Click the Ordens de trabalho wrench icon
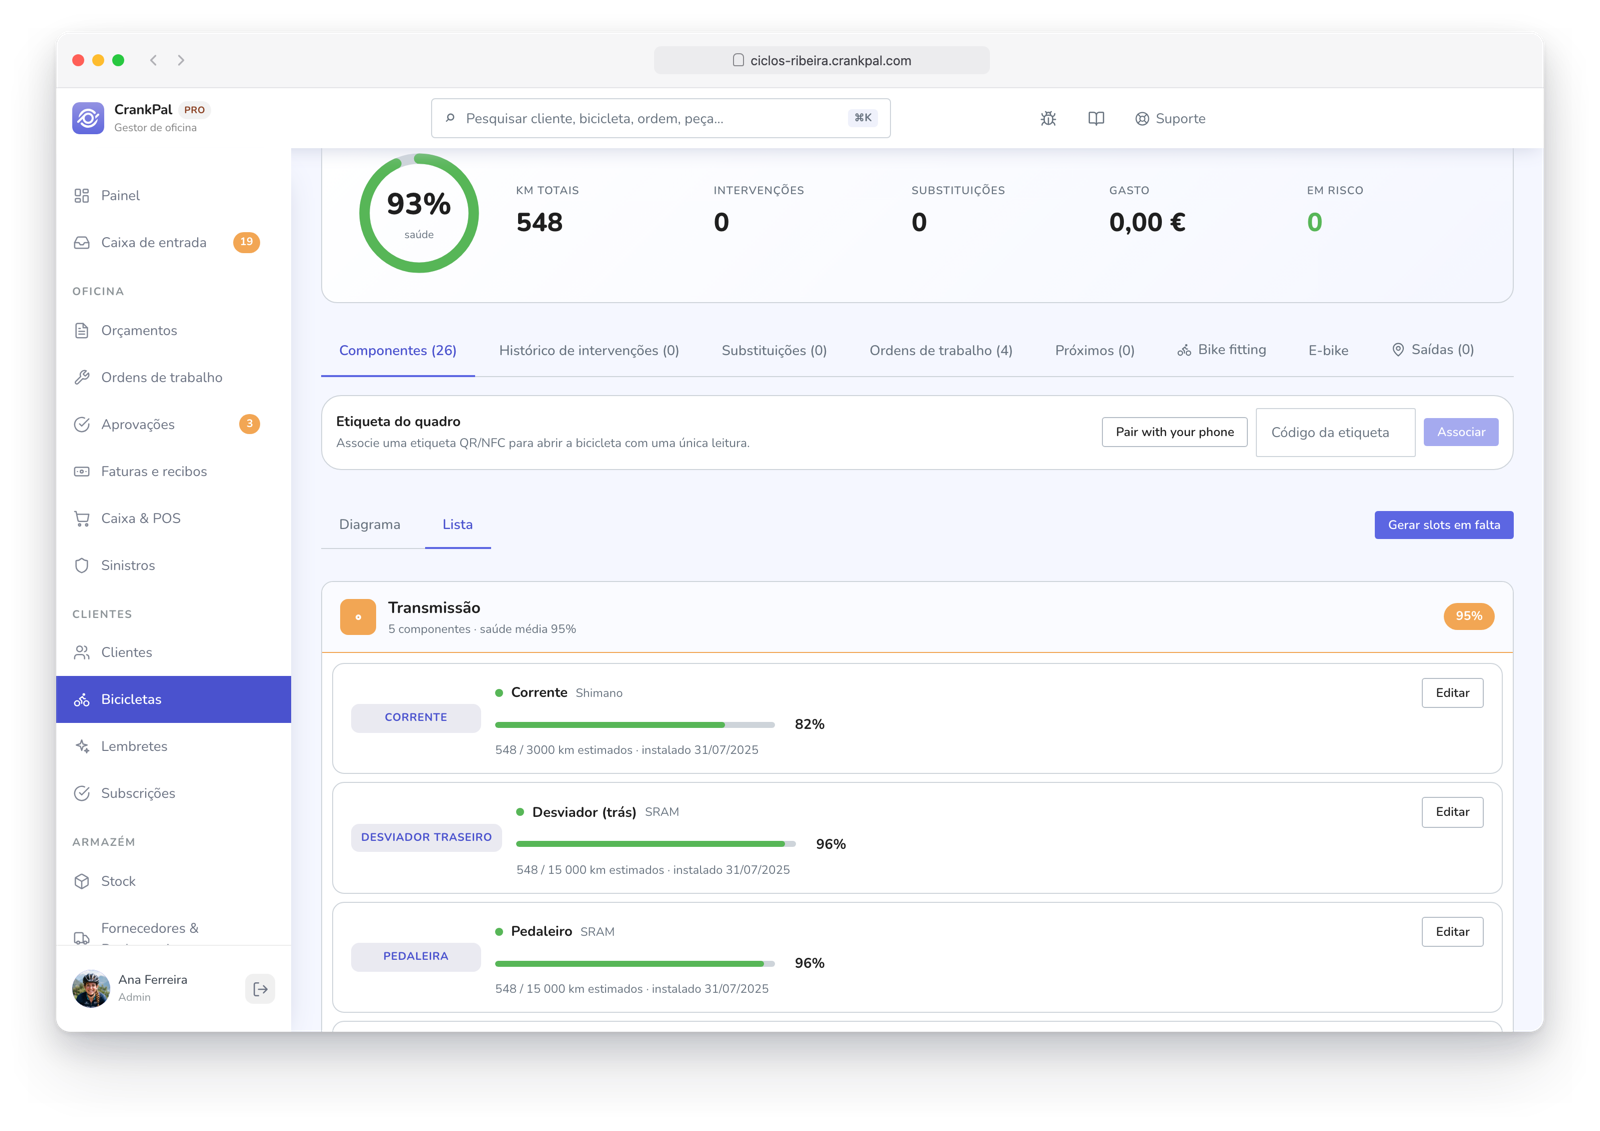Screen dimensions: 1600x1131 (82, 377)
